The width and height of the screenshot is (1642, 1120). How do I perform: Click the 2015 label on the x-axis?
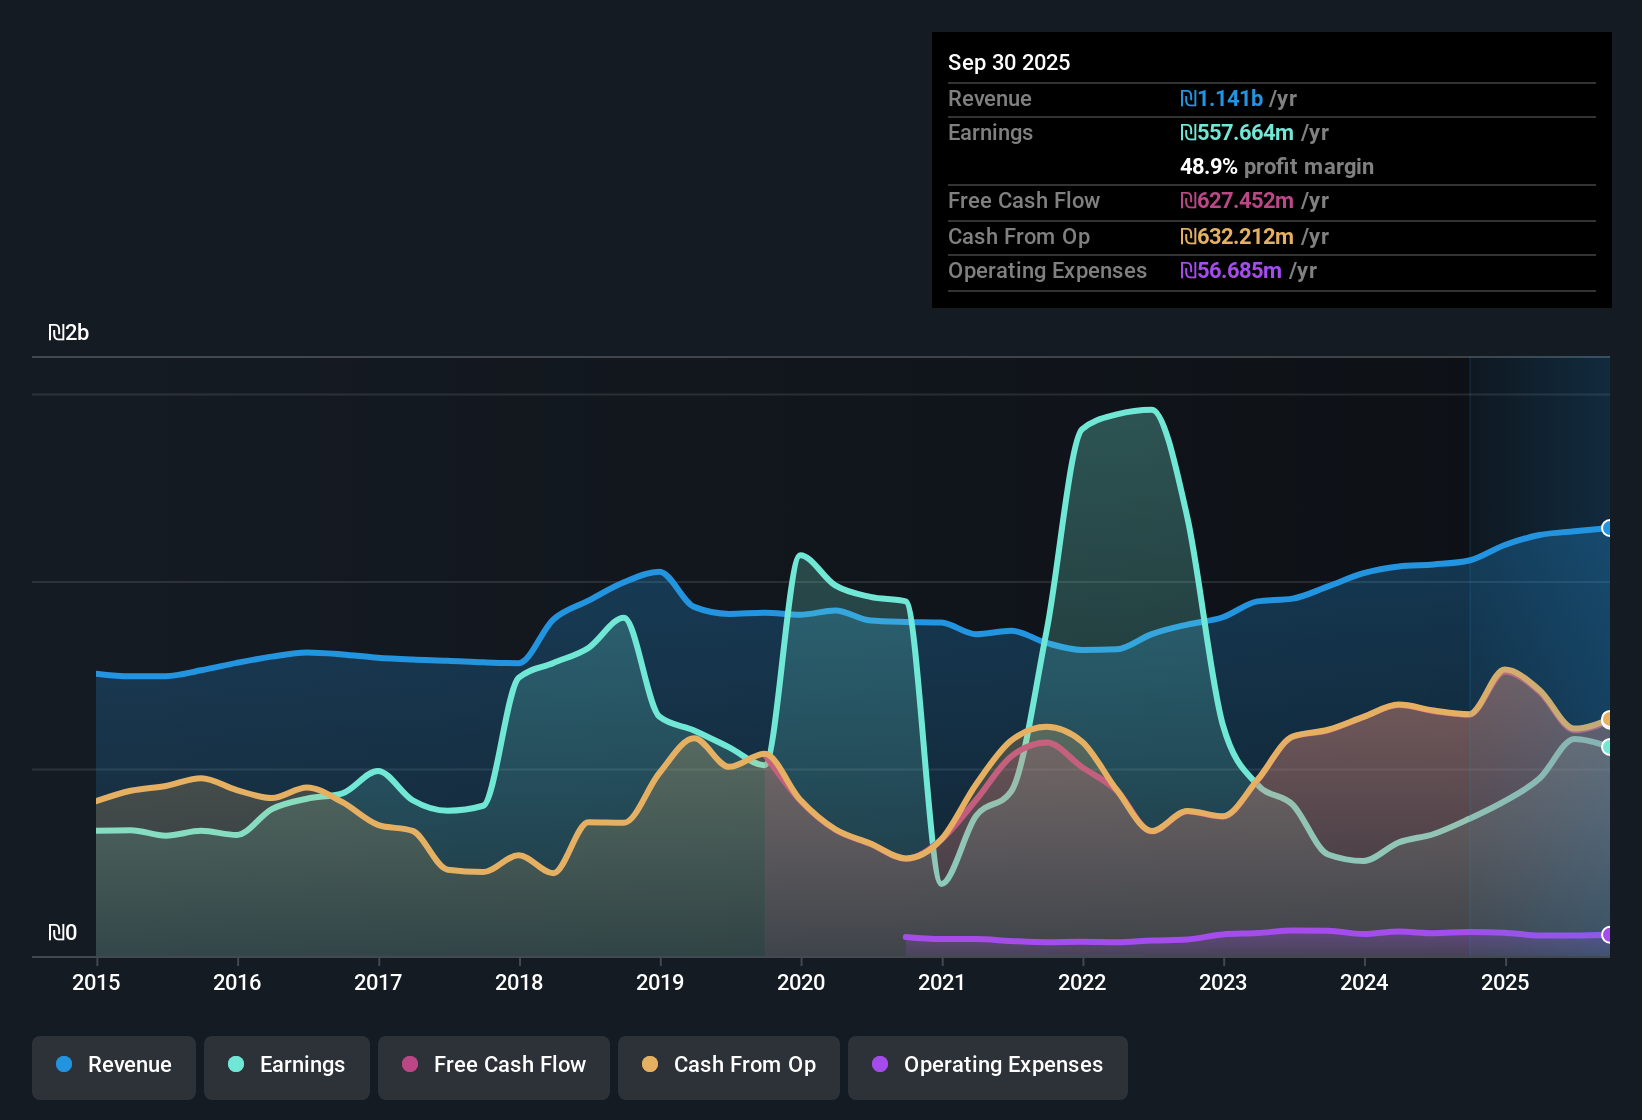(96, 982)
